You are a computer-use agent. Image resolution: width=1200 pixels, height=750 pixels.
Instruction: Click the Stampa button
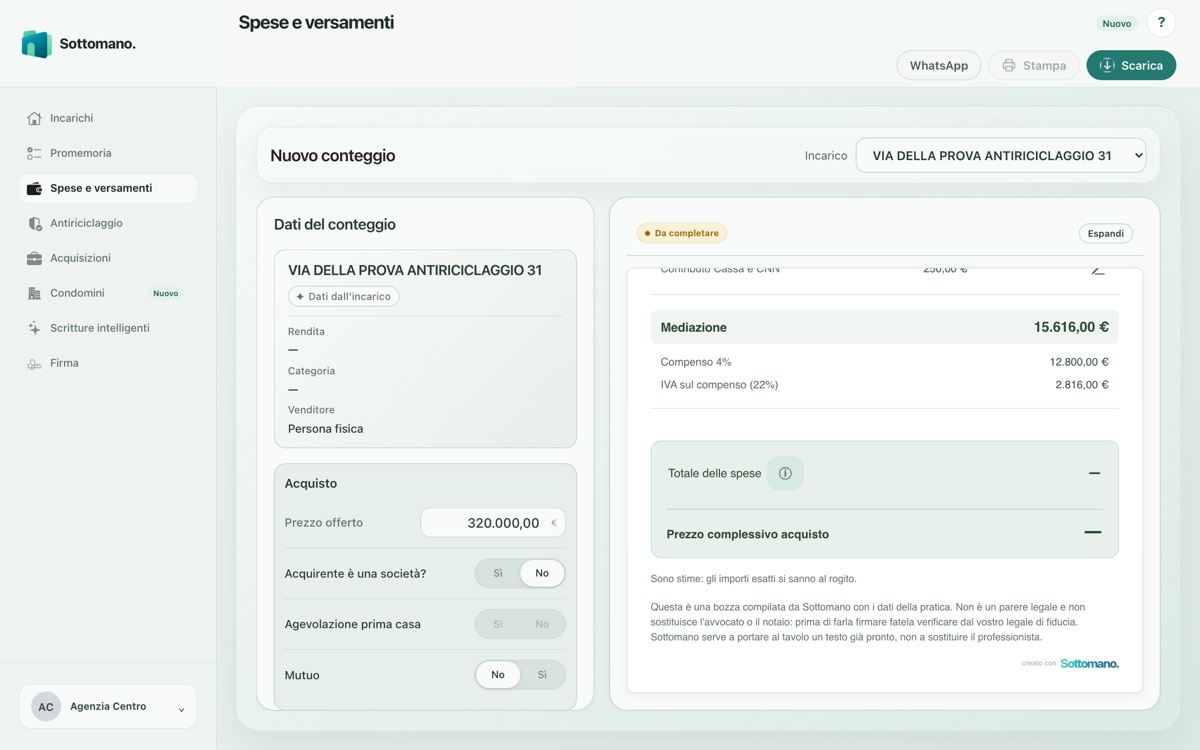click(x=1034, y=65)
